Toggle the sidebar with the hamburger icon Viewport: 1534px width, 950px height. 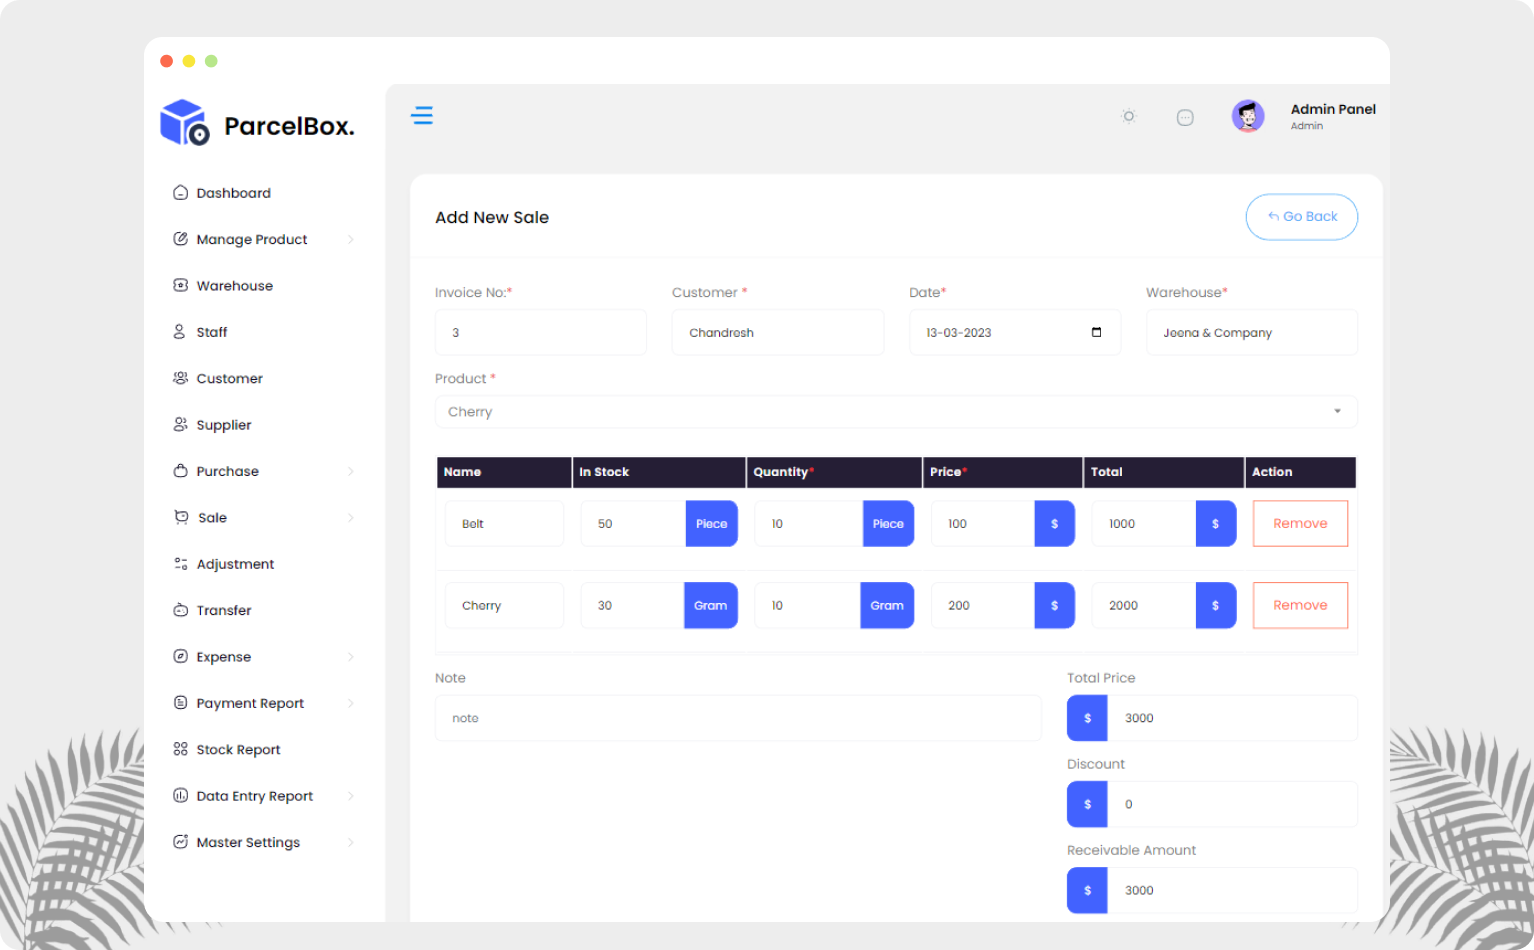point(422,115)
